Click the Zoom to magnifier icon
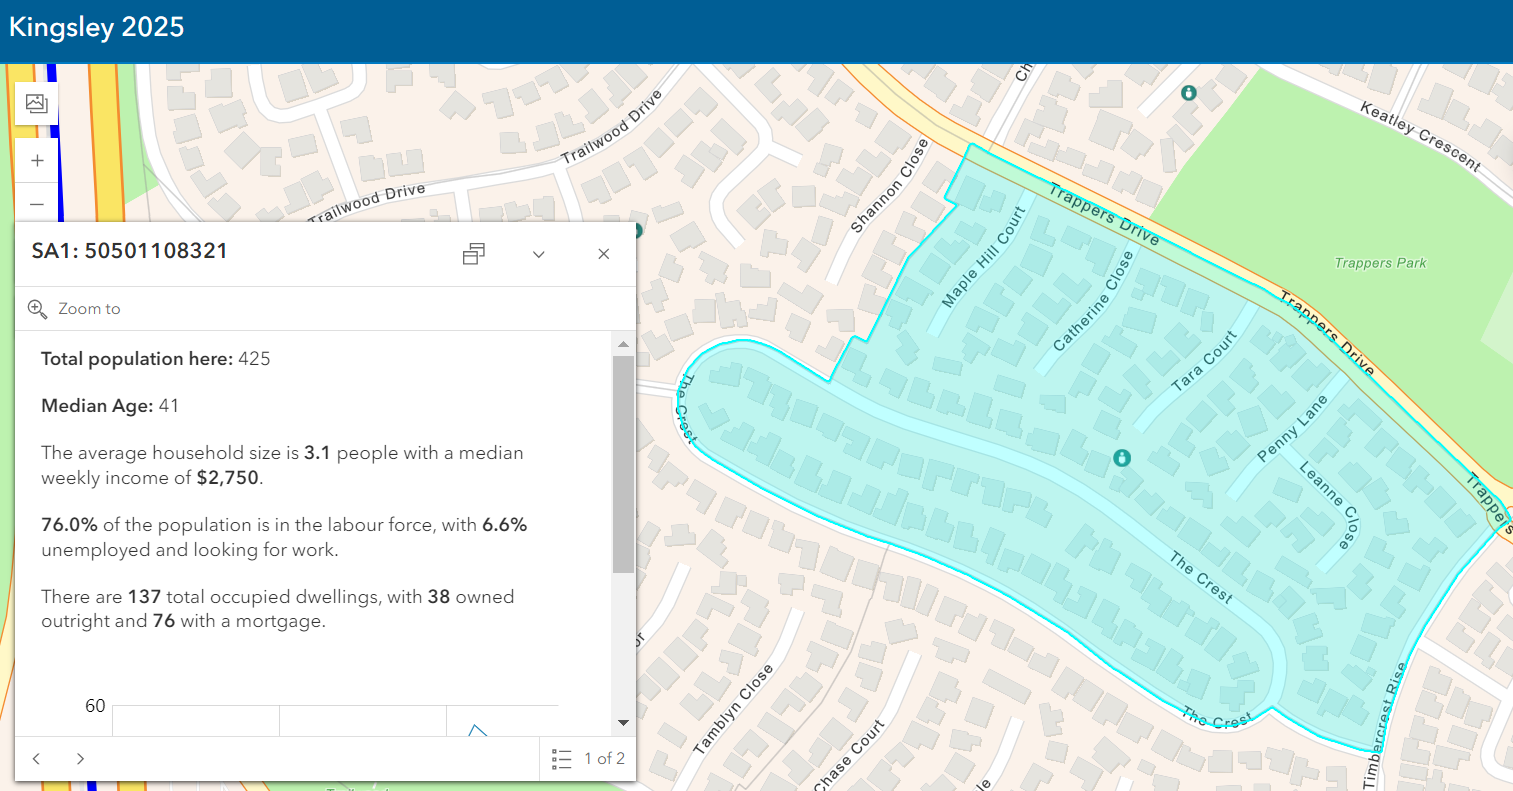 tap(37, 309)
